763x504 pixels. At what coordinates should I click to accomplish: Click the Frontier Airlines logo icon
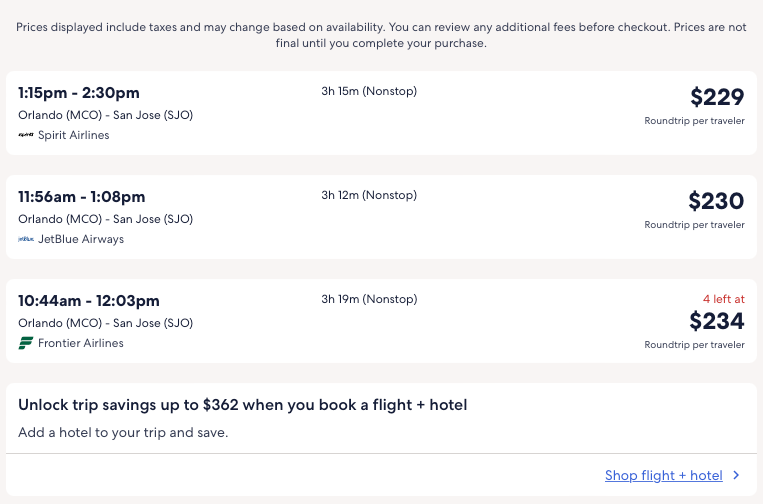[x=26, y=343]
